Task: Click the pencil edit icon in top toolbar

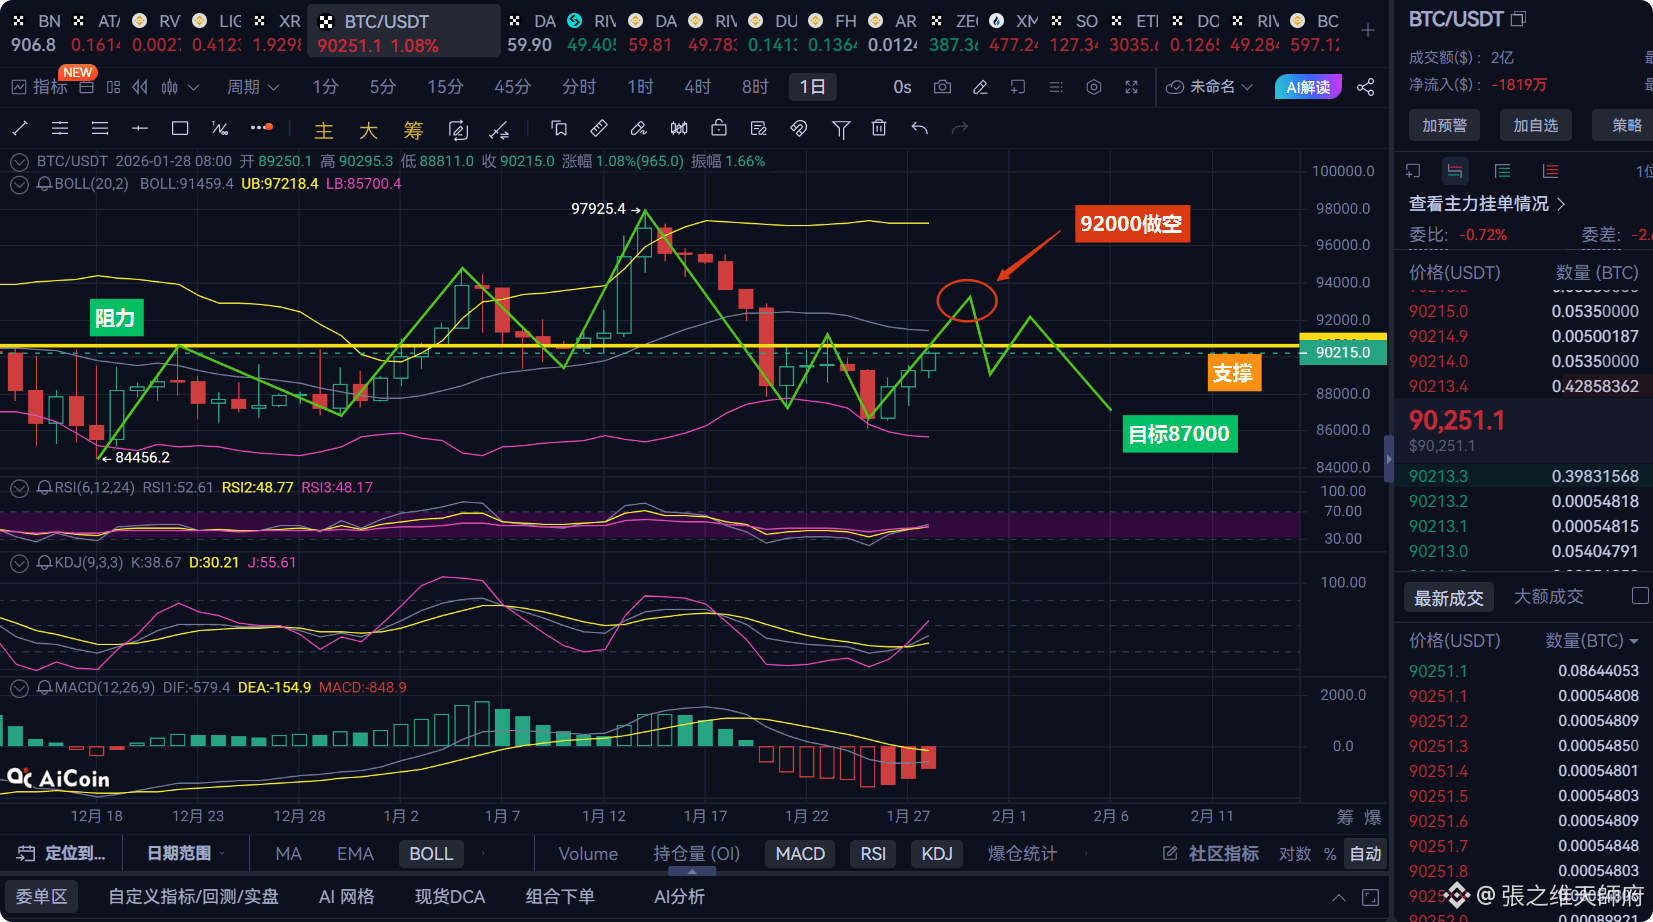Action: point(980,87)
